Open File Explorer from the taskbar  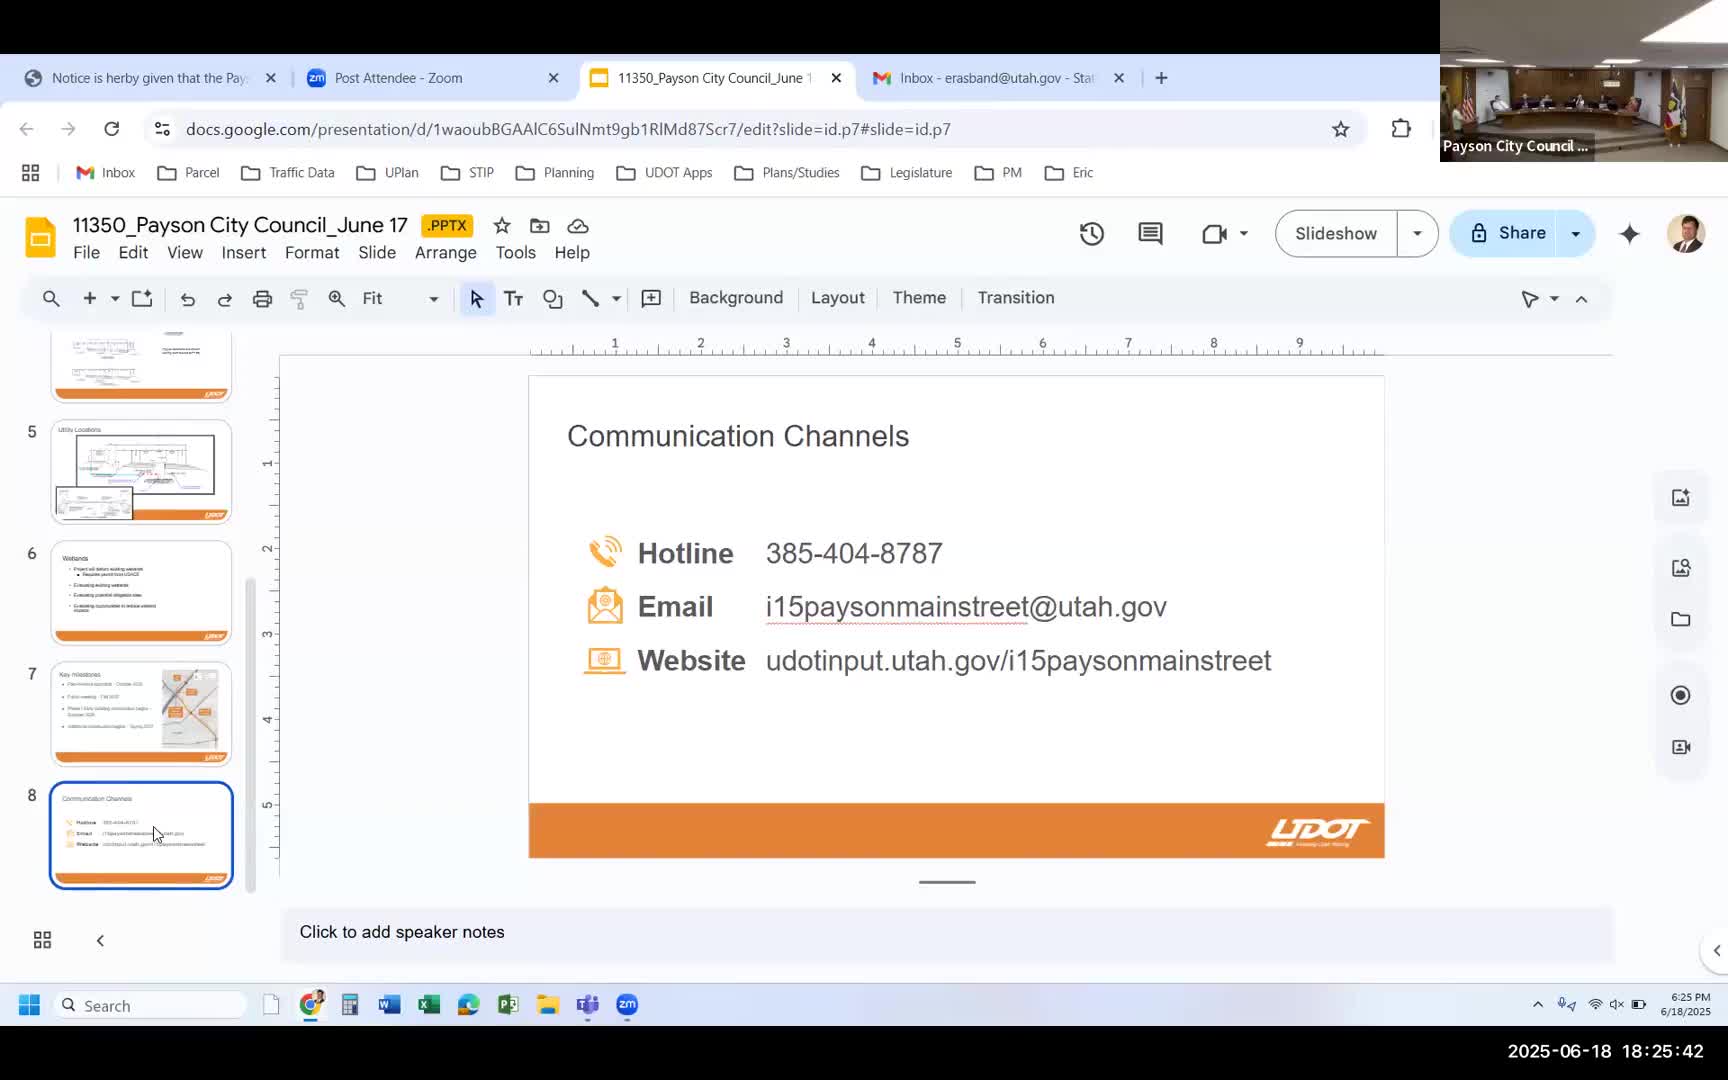(x=548, y=1005)
